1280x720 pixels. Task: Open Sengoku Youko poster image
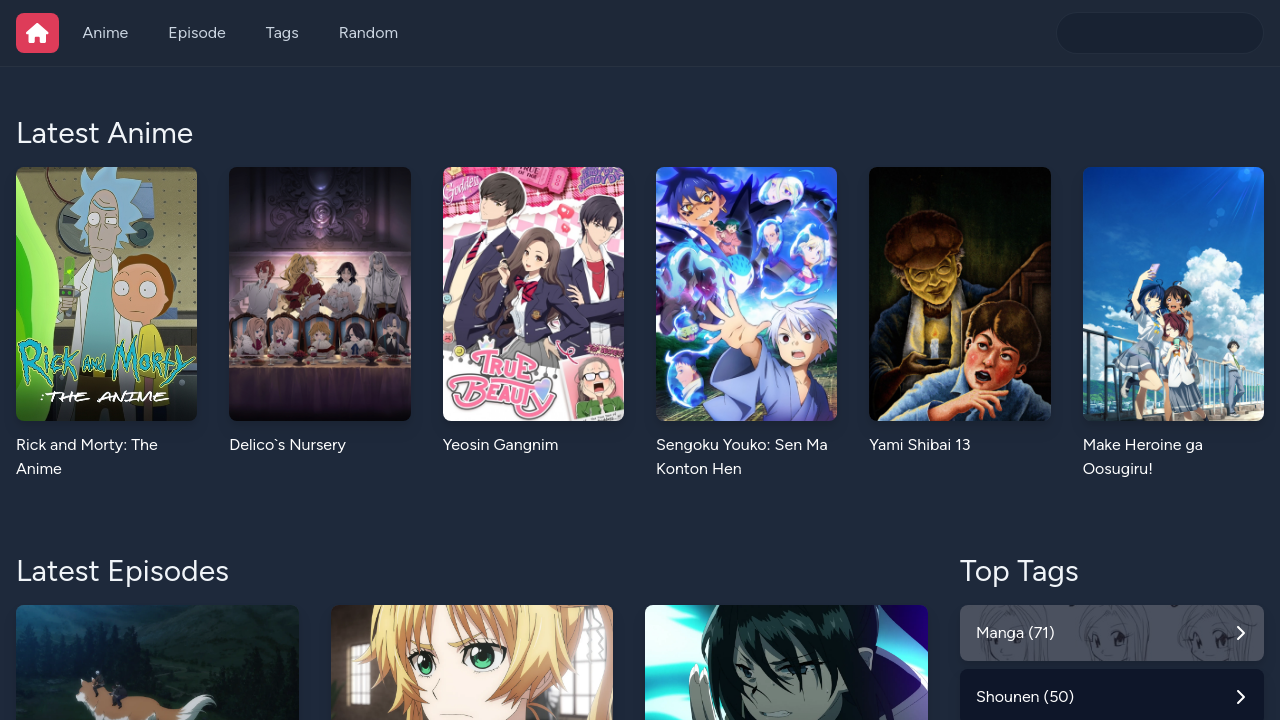point(746,294)
